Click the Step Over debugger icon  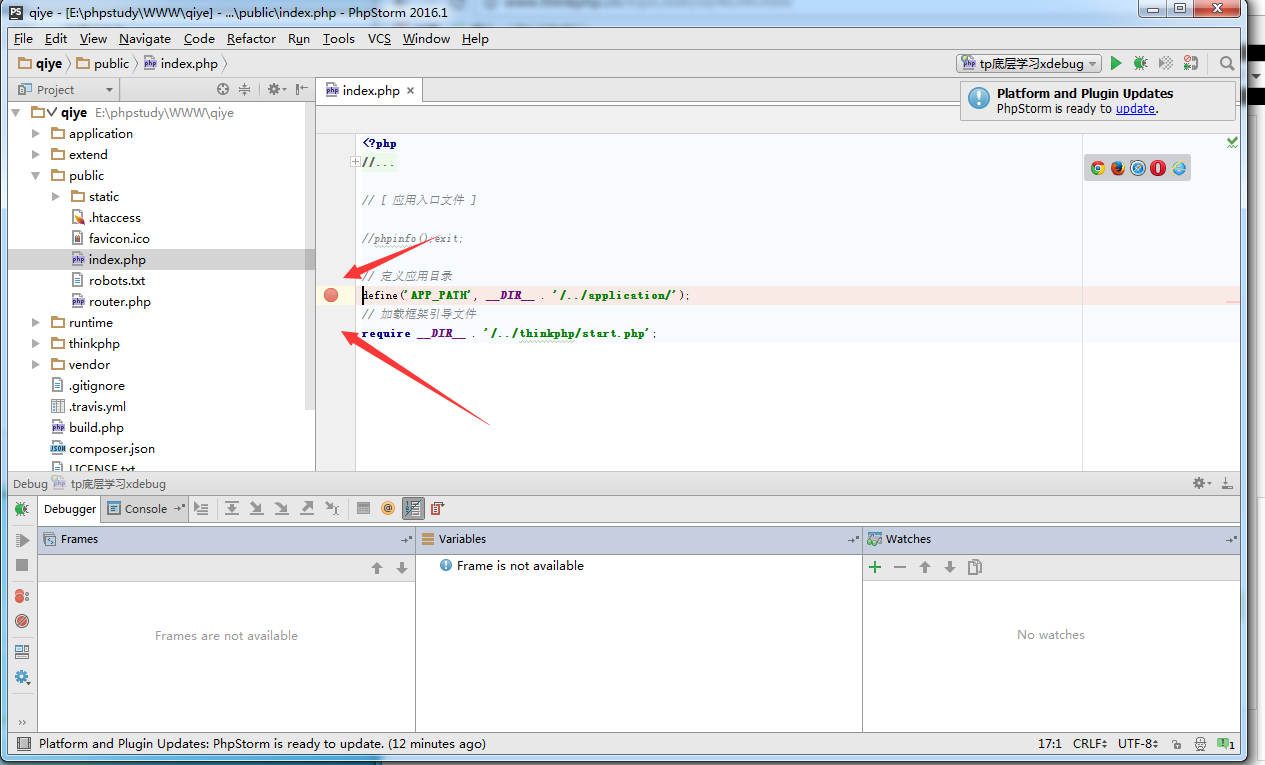(x=231, y=508)
